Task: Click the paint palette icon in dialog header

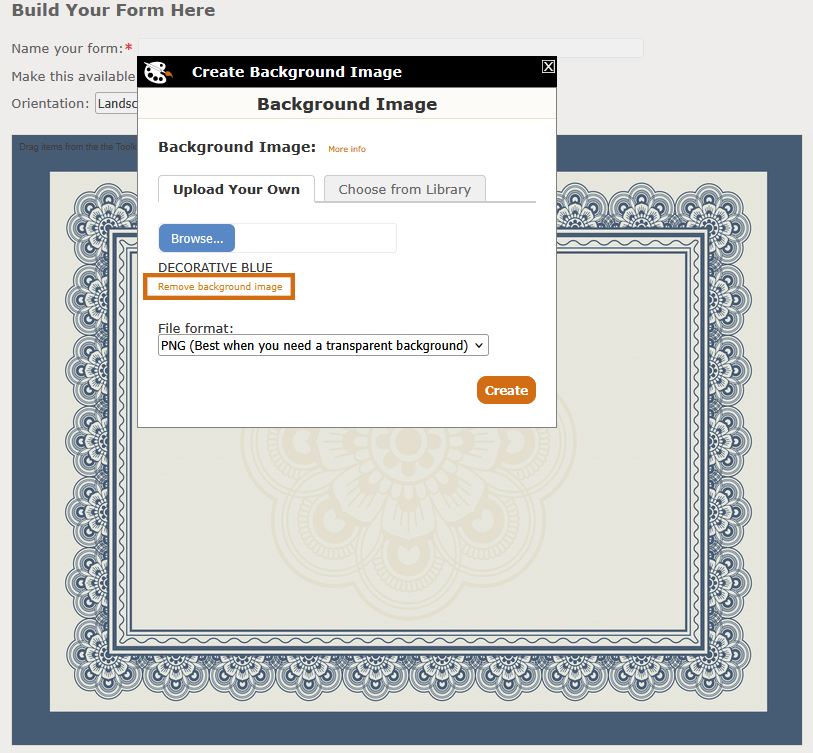Action: (x=157, y=72)
